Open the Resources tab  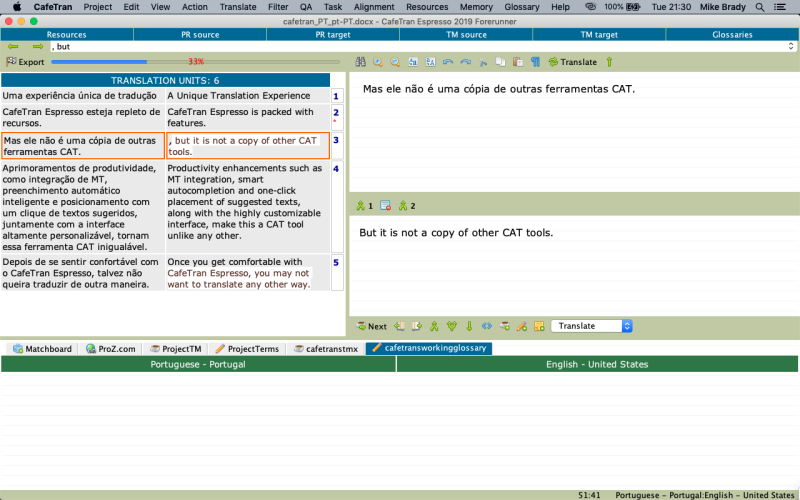tap(66, 35)
